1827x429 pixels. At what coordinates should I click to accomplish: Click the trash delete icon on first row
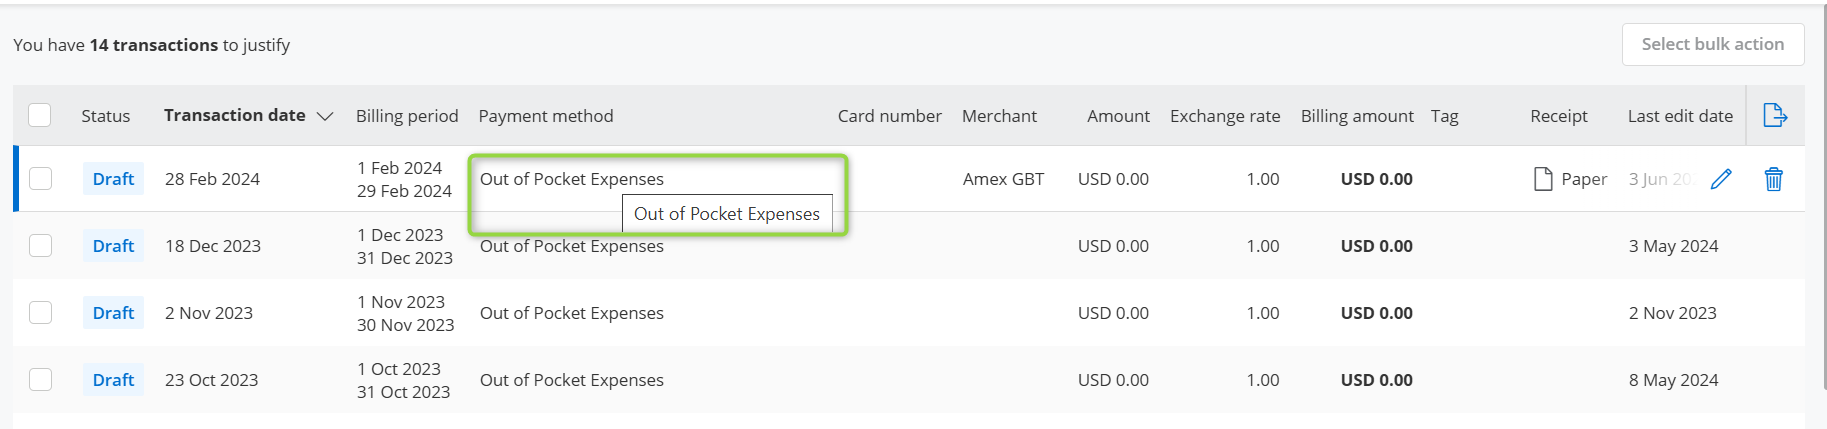pos(1773,179)
